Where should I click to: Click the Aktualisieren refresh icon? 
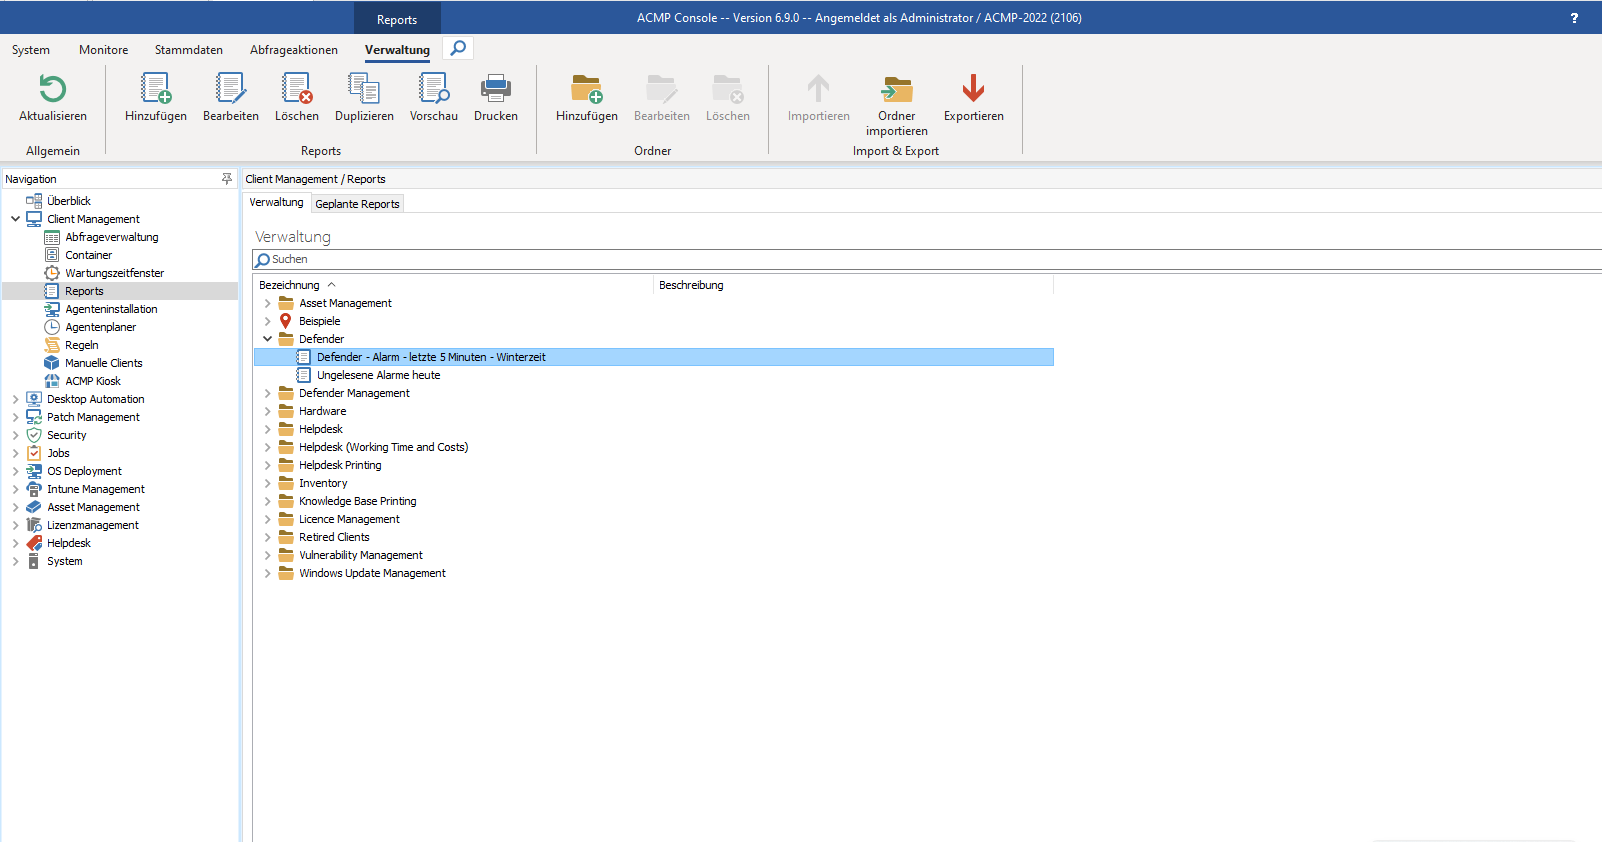(53, 89)
